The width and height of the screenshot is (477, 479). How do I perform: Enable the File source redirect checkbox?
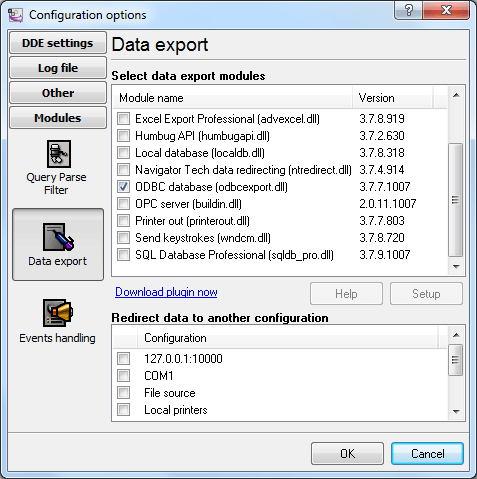point(123,393)
